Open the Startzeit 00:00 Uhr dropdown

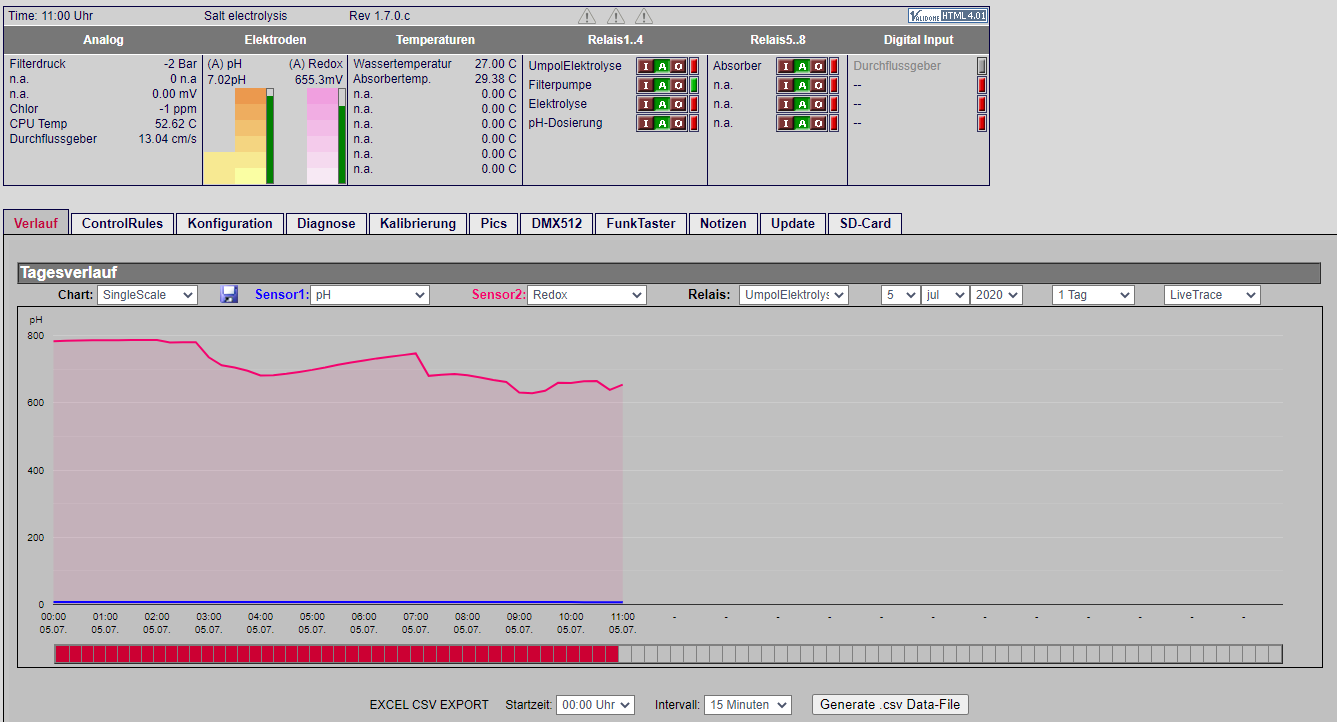595,705
